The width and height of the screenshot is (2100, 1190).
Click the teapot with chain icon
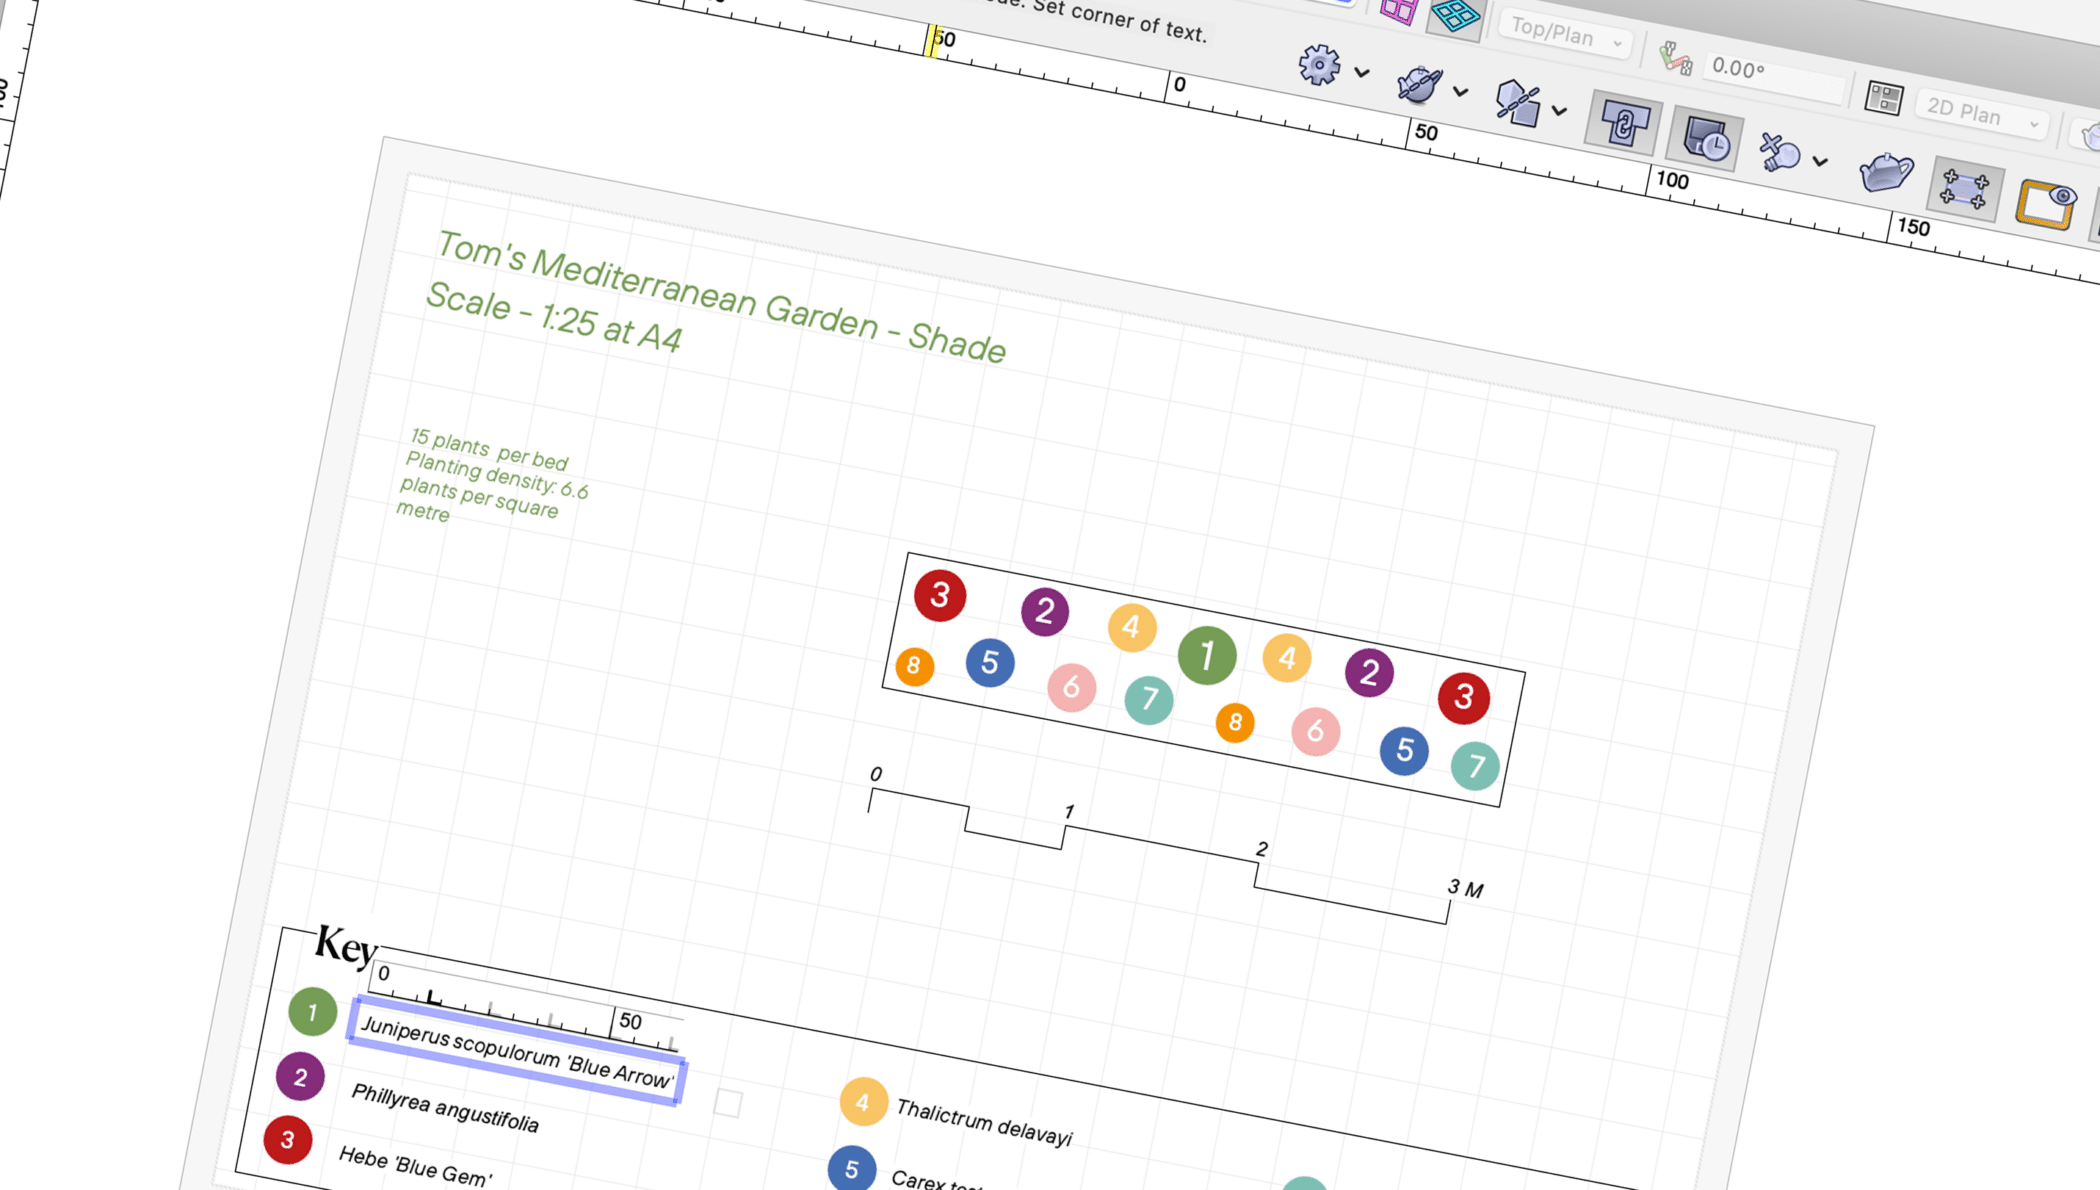[1418, 84]
